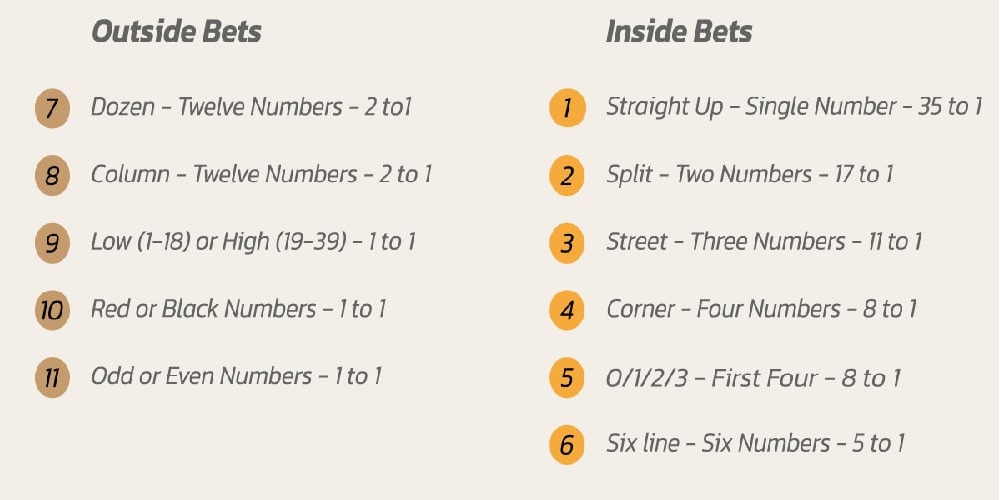
Task: Click the orange number 6 badge
Action: coord(567,444)
